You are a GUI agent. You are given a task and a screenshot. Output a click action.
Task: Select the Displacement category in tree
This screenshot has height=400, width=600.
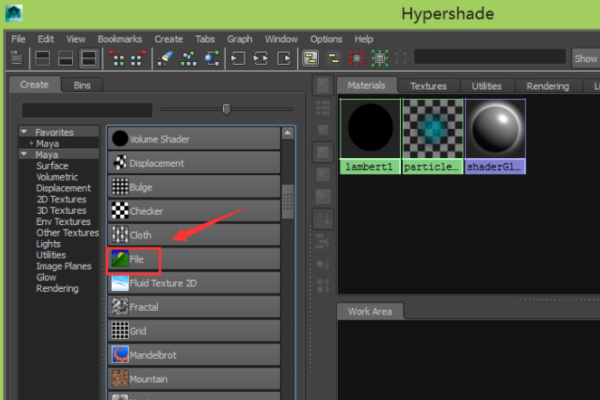pos(63,188)
